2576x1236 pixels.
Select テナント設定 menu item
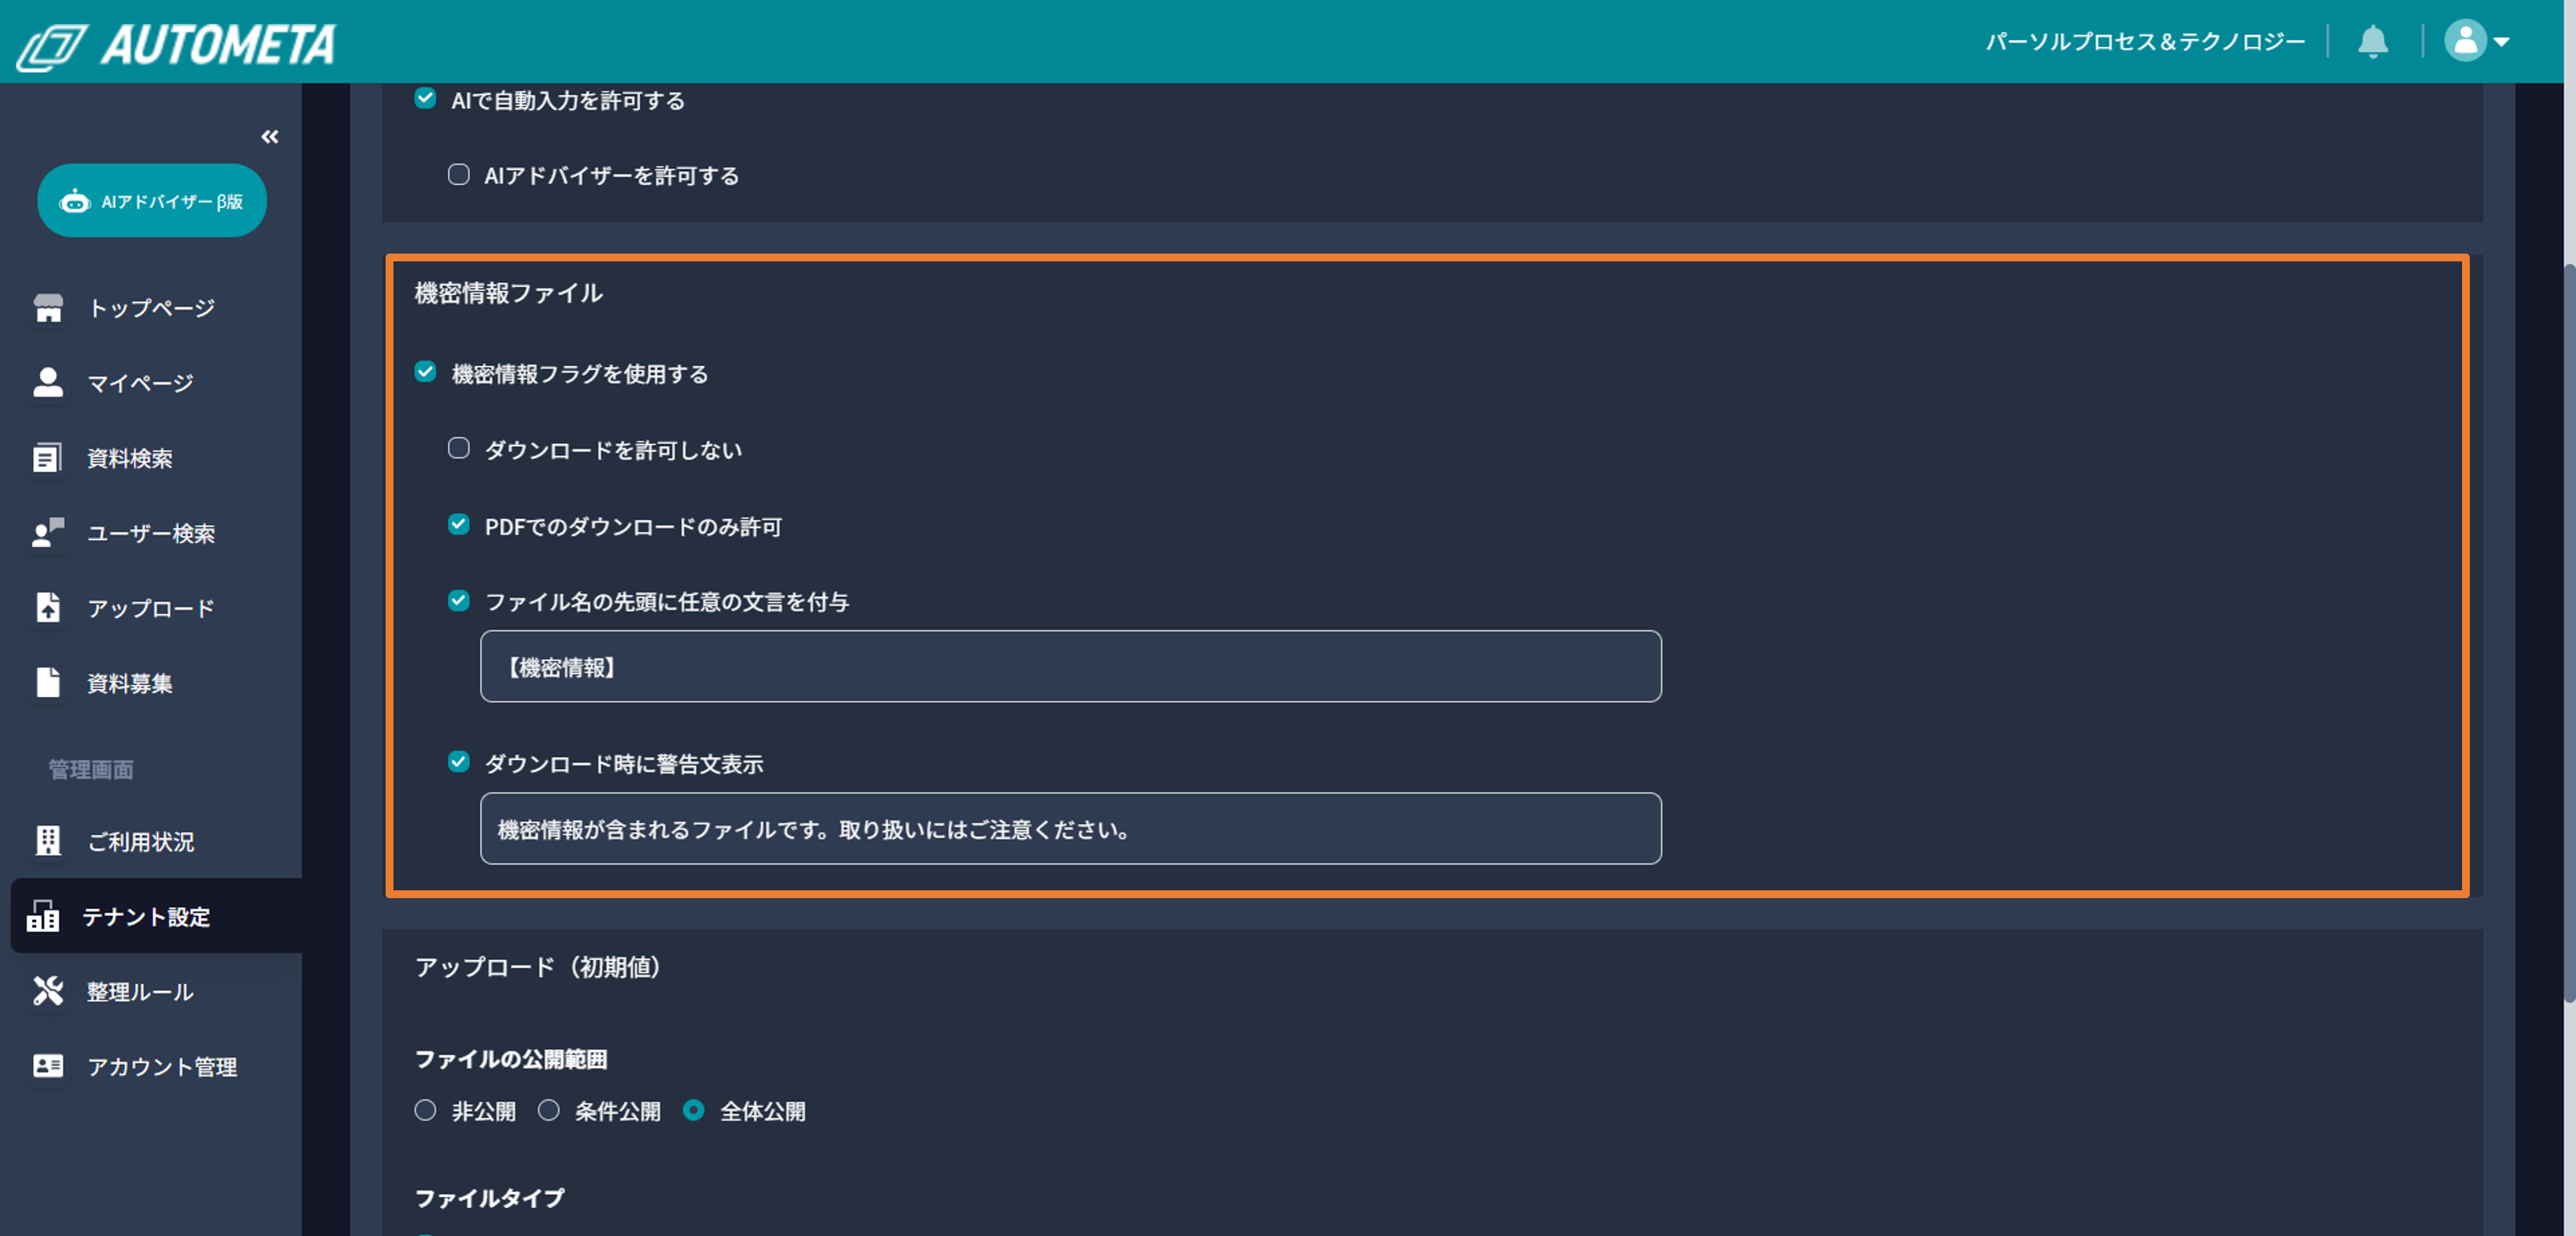[x=156, y=916]
